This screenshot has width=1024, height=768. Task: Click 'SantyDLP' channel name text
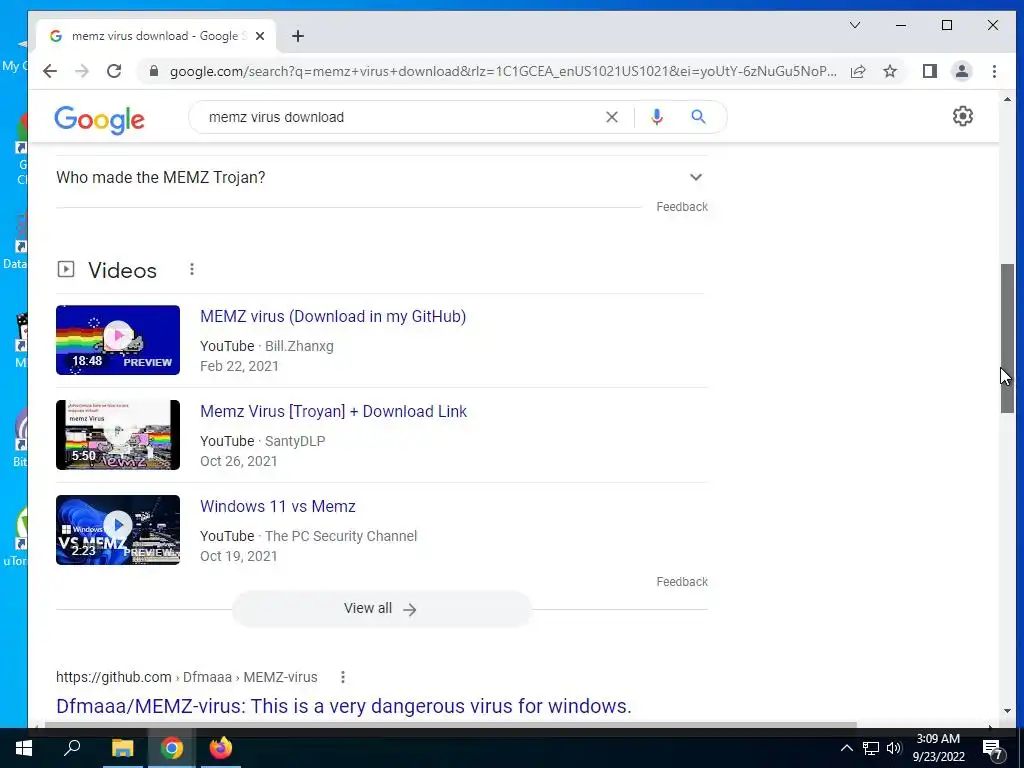point(295,441)
